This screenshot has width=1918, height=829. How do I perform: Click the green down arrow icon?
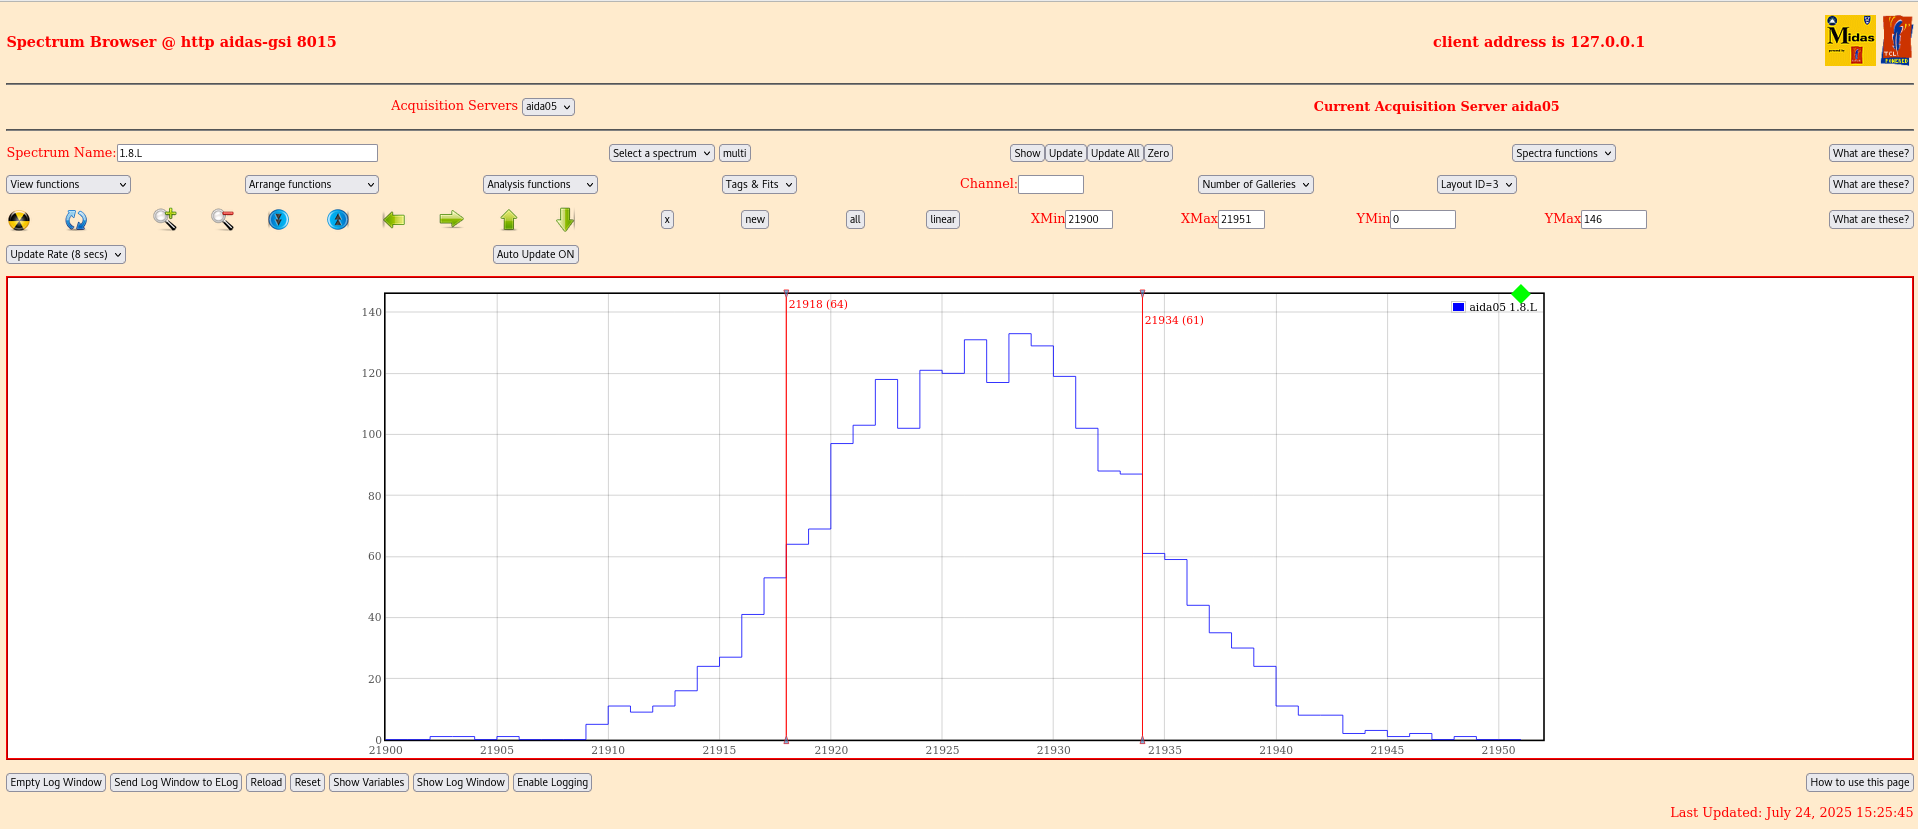click(565, 219)
